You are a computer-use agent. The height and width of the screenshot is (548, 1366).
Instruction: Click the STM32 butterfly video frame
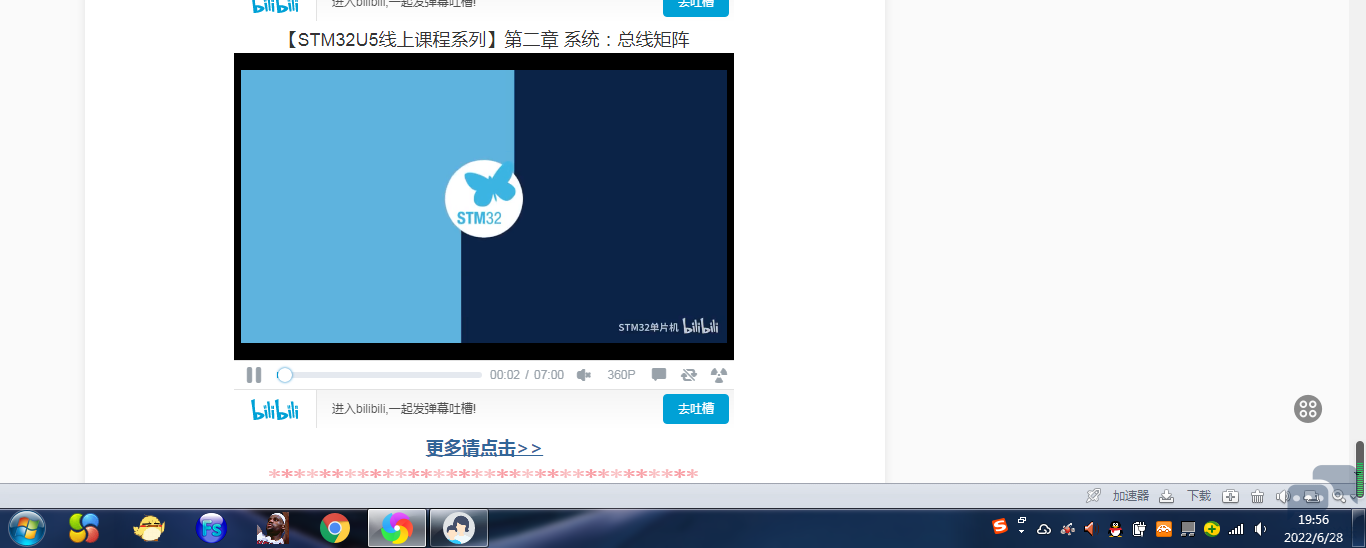point(484,206)
